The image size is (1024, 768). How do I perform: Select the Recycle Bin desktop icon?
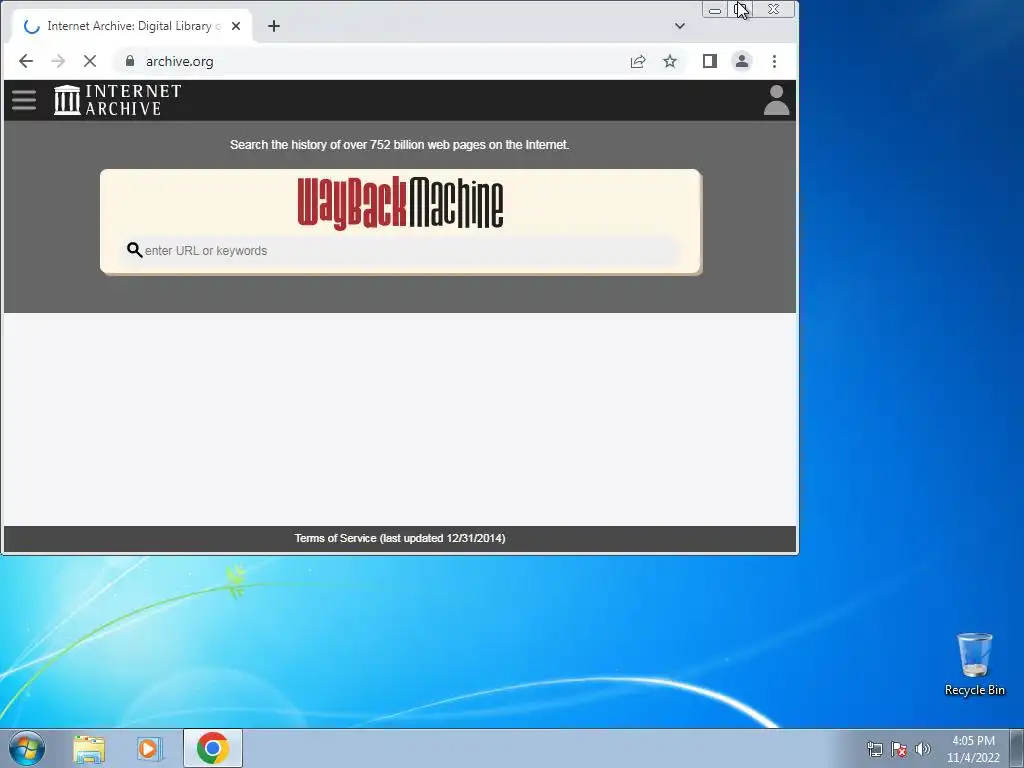click(974, 664)
